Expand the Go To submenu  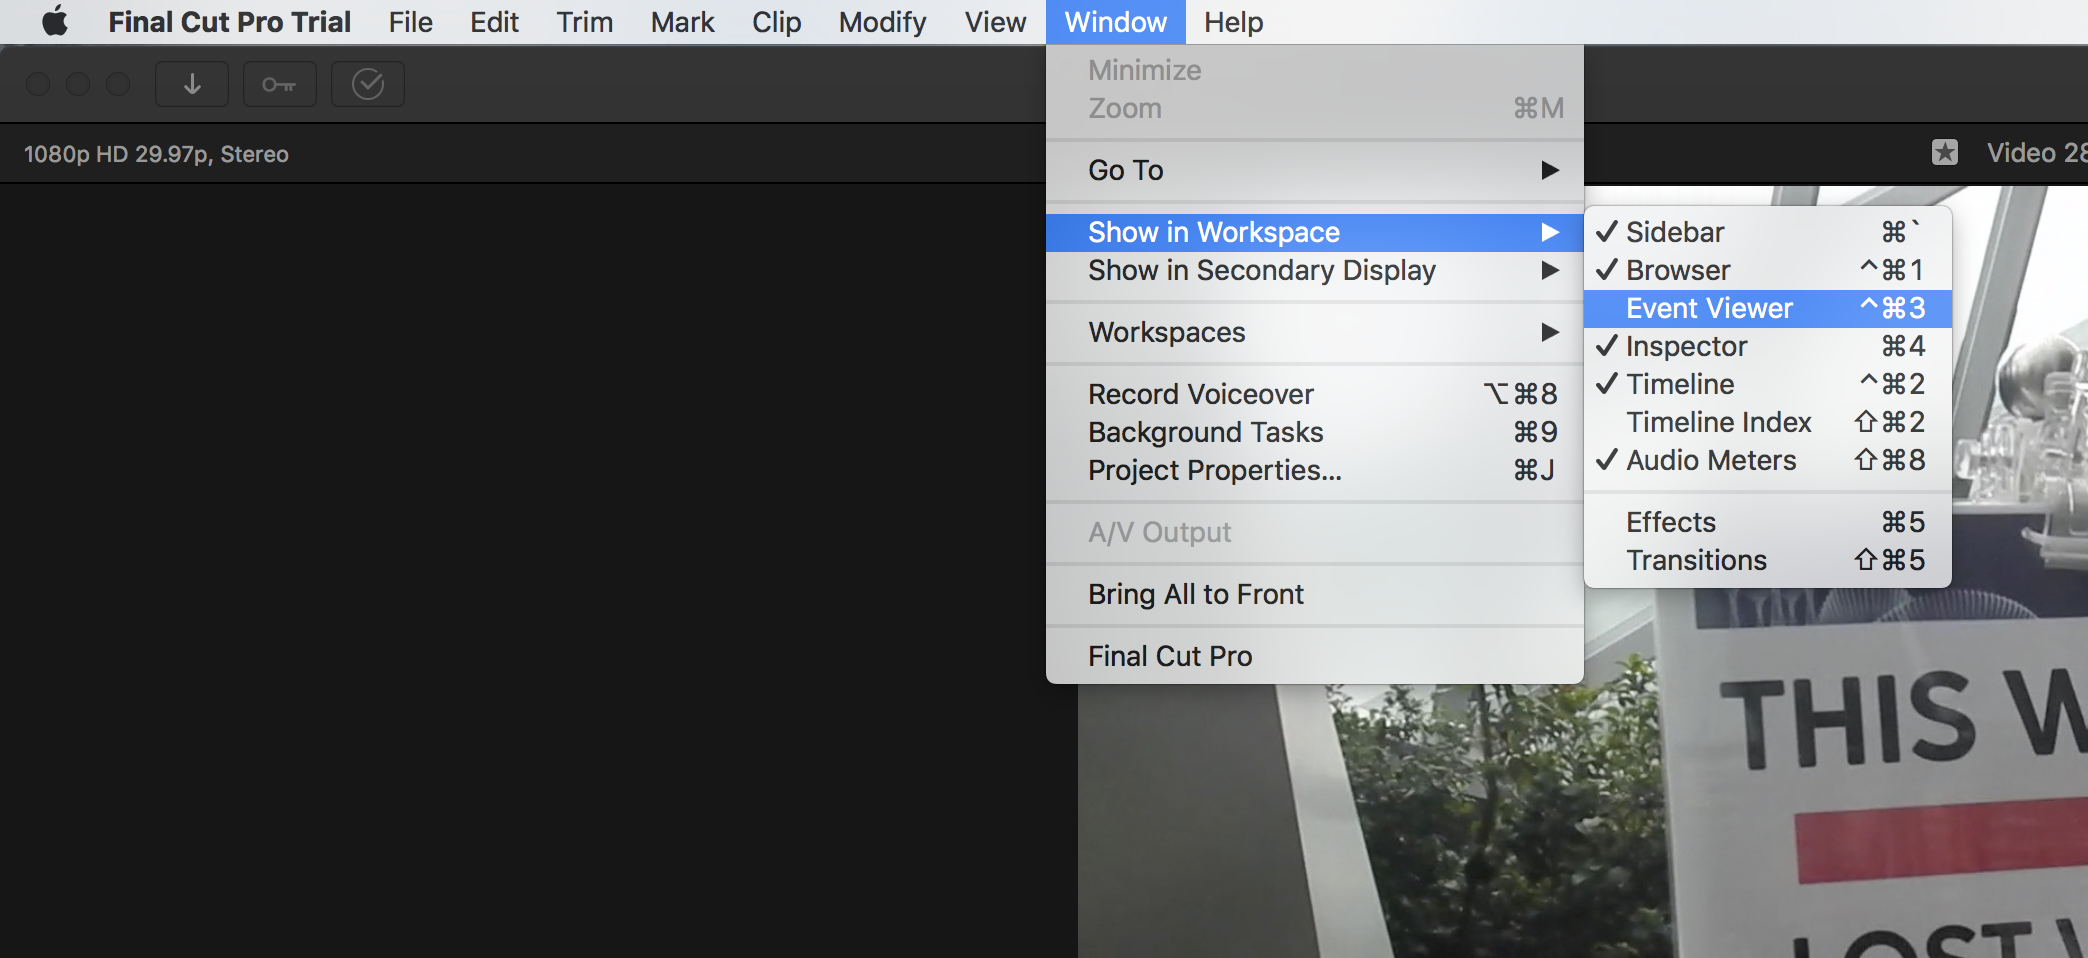[1314, 170]
